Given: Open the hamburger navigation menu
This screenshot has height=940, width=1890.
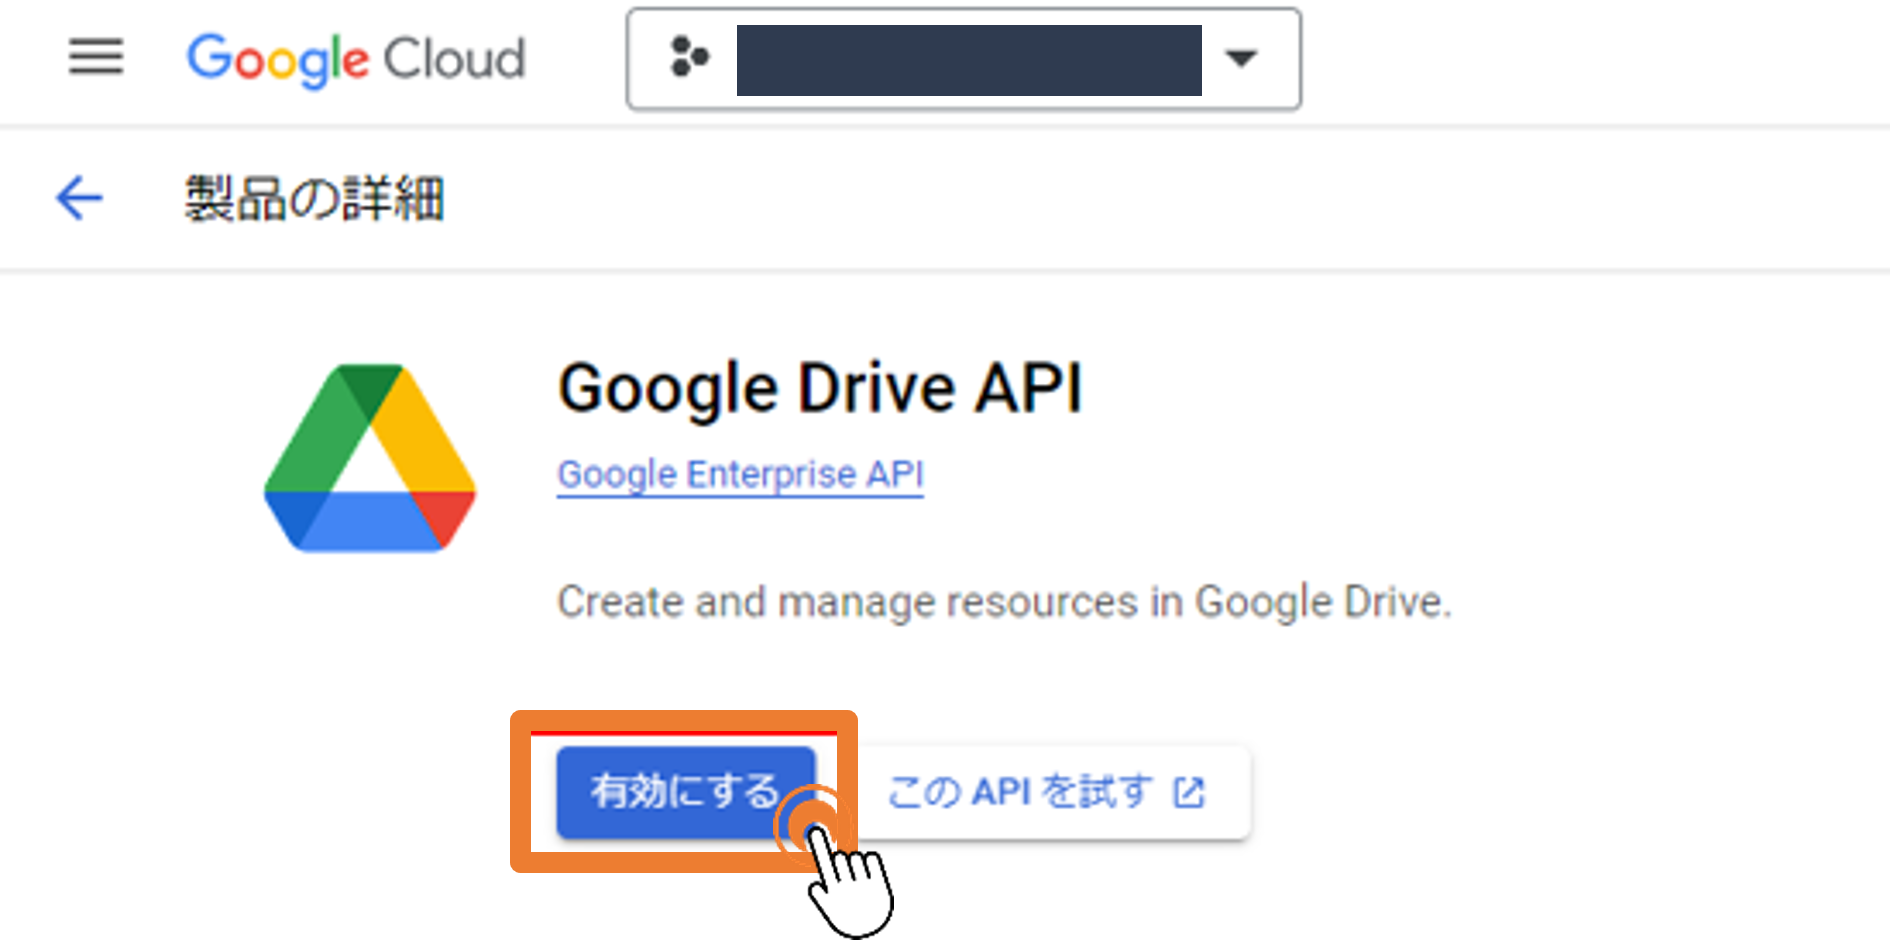Looking at the screenshot, I should click(96, 57).
